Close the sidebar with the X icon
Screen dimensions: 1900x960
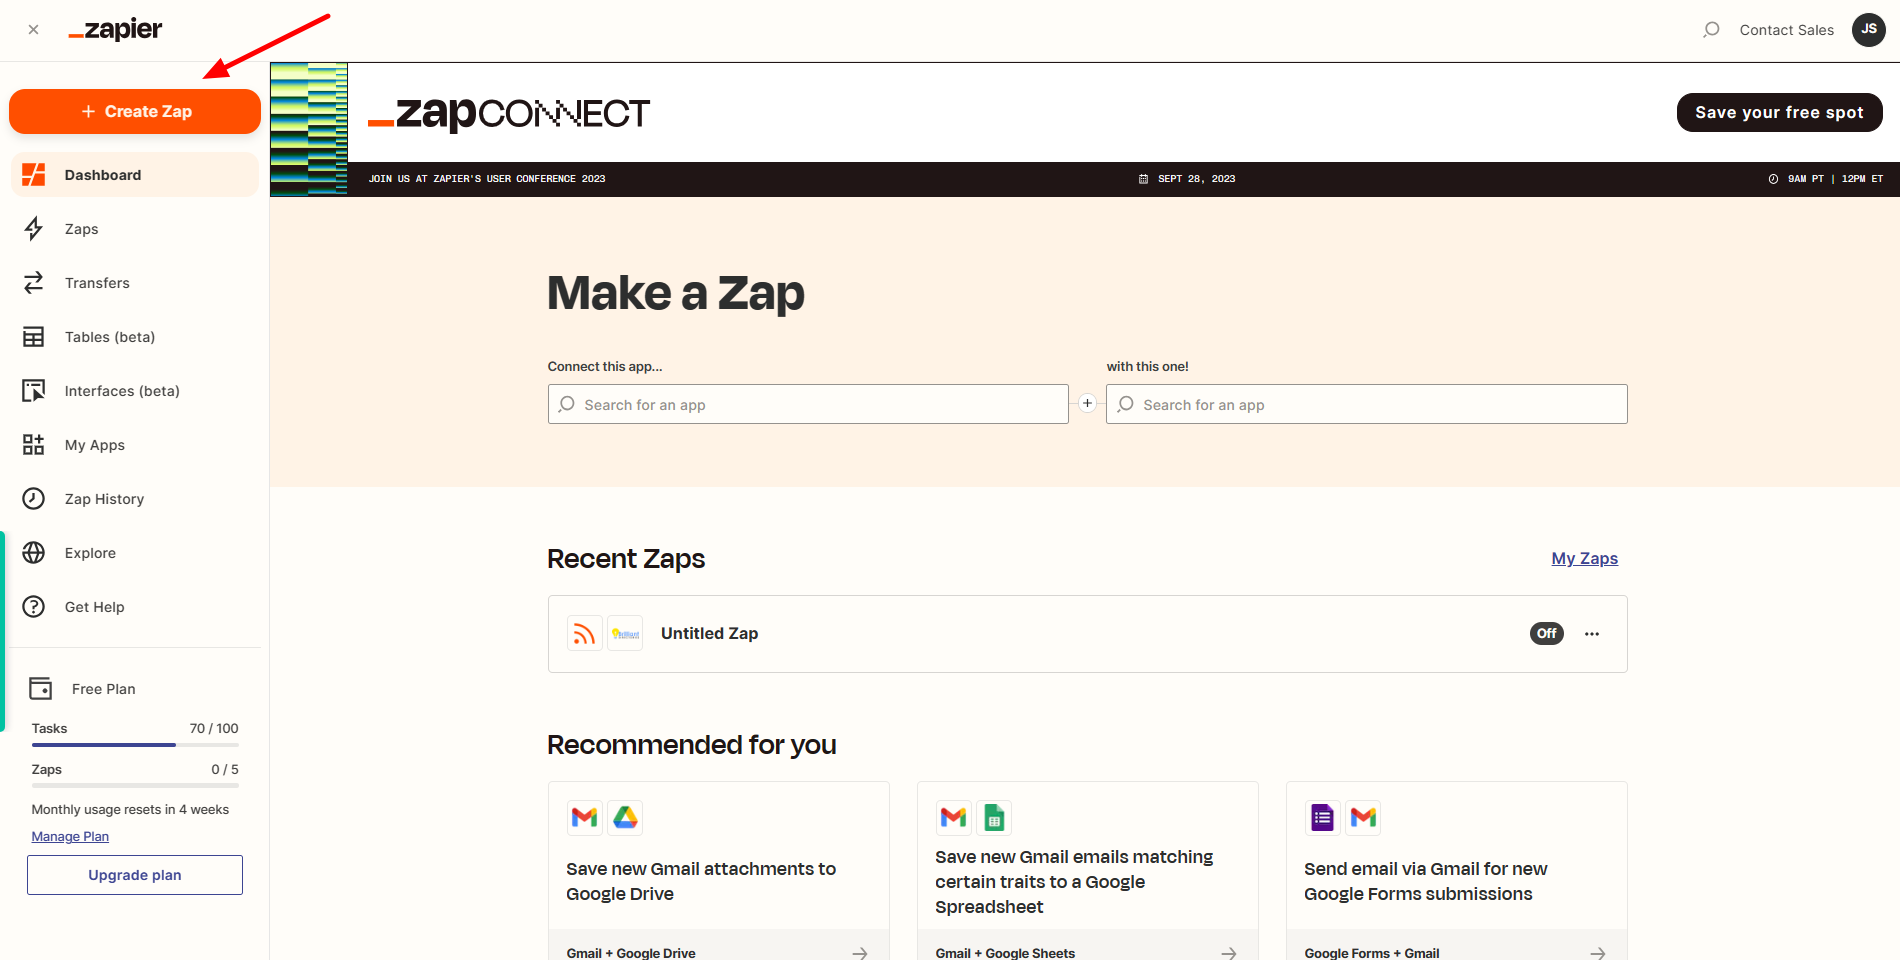tap(34, 30)
